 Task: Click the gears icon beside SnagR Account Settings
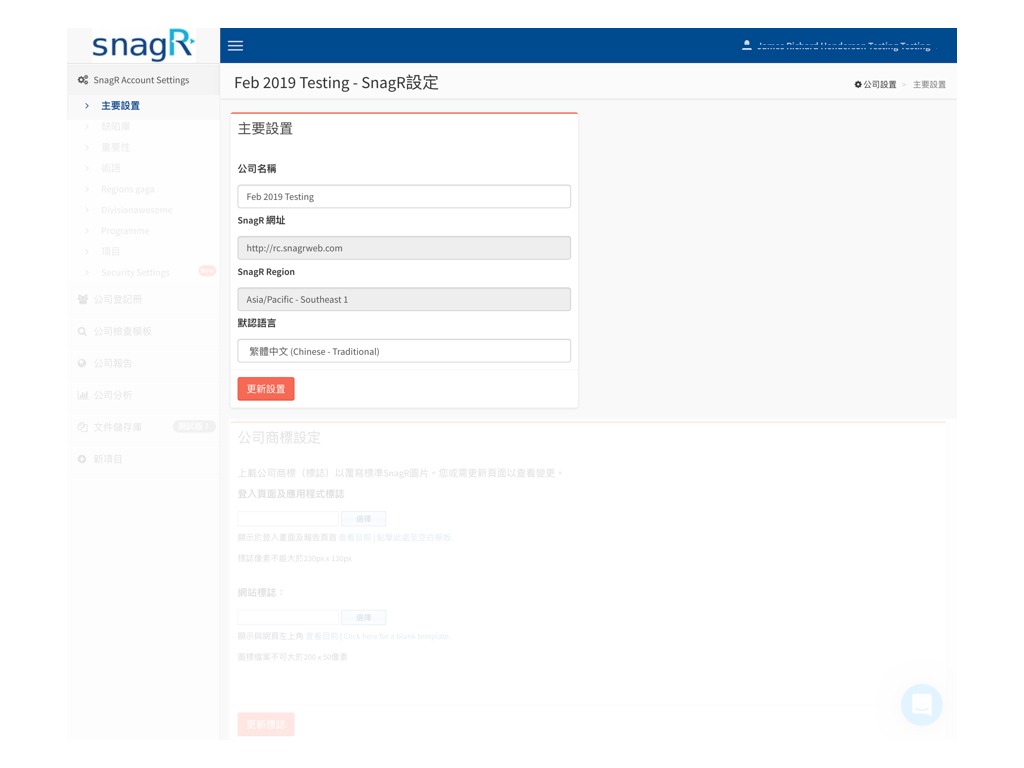click(x=83, y=80)
